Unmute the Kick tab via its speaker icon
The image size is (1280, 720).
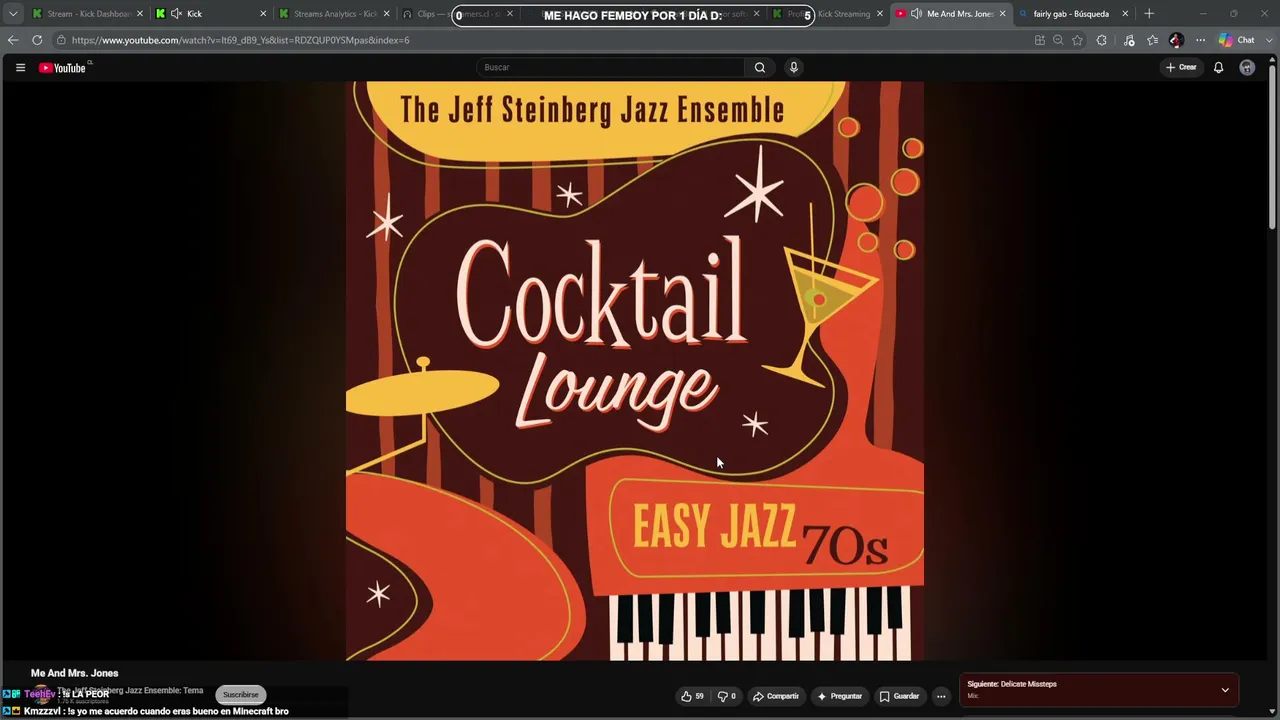(176, 14)
